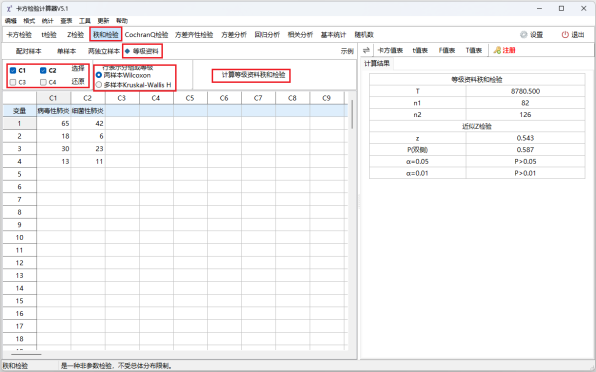Viewport: 596px width, 372px height.
Task: Select the C2 column header
Action: point(87,98)
